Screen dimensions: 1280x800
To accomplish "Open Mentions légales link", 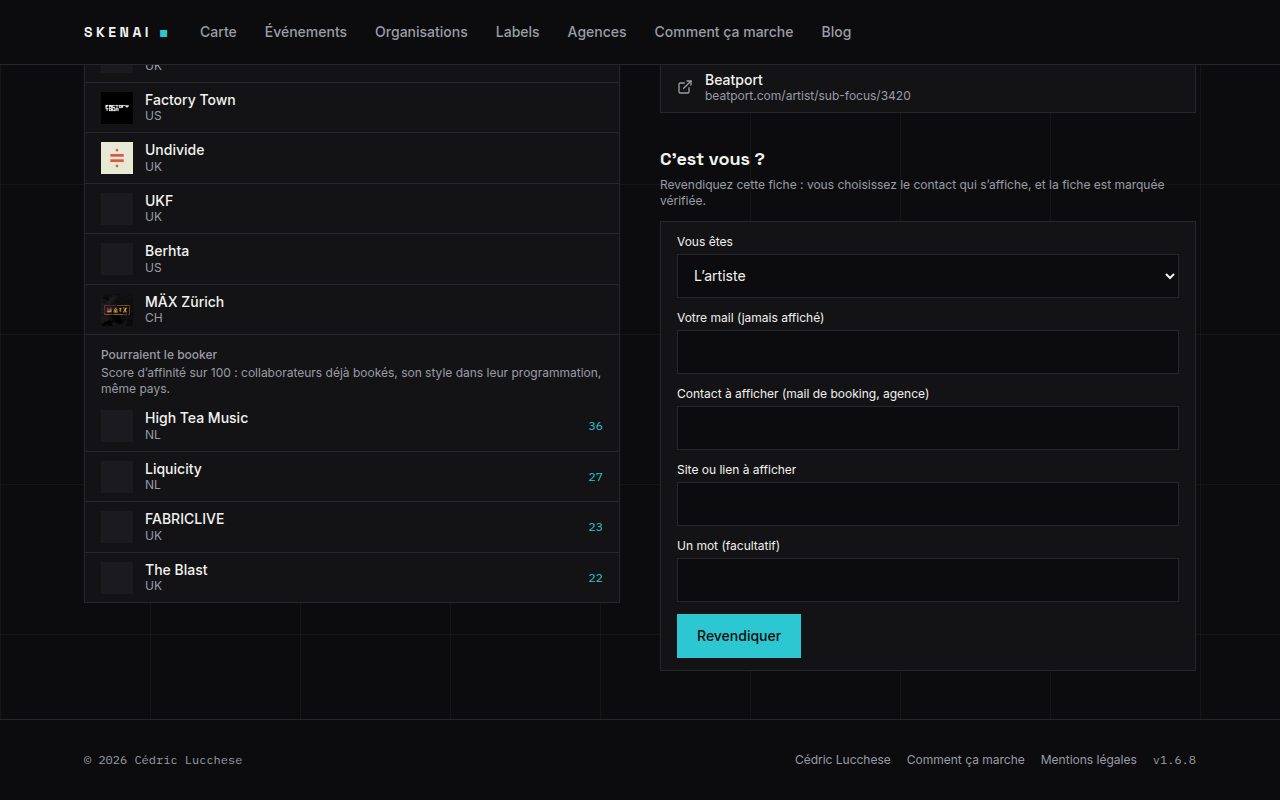I will (x=1089, y=760).
